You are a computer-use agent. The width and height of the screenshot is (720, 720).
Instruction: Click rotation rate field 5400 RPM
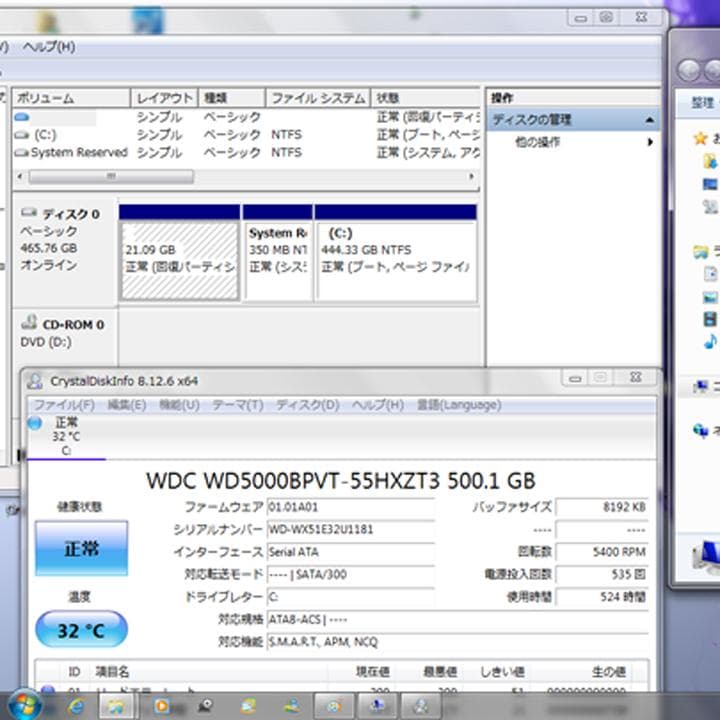click(602, 552)
